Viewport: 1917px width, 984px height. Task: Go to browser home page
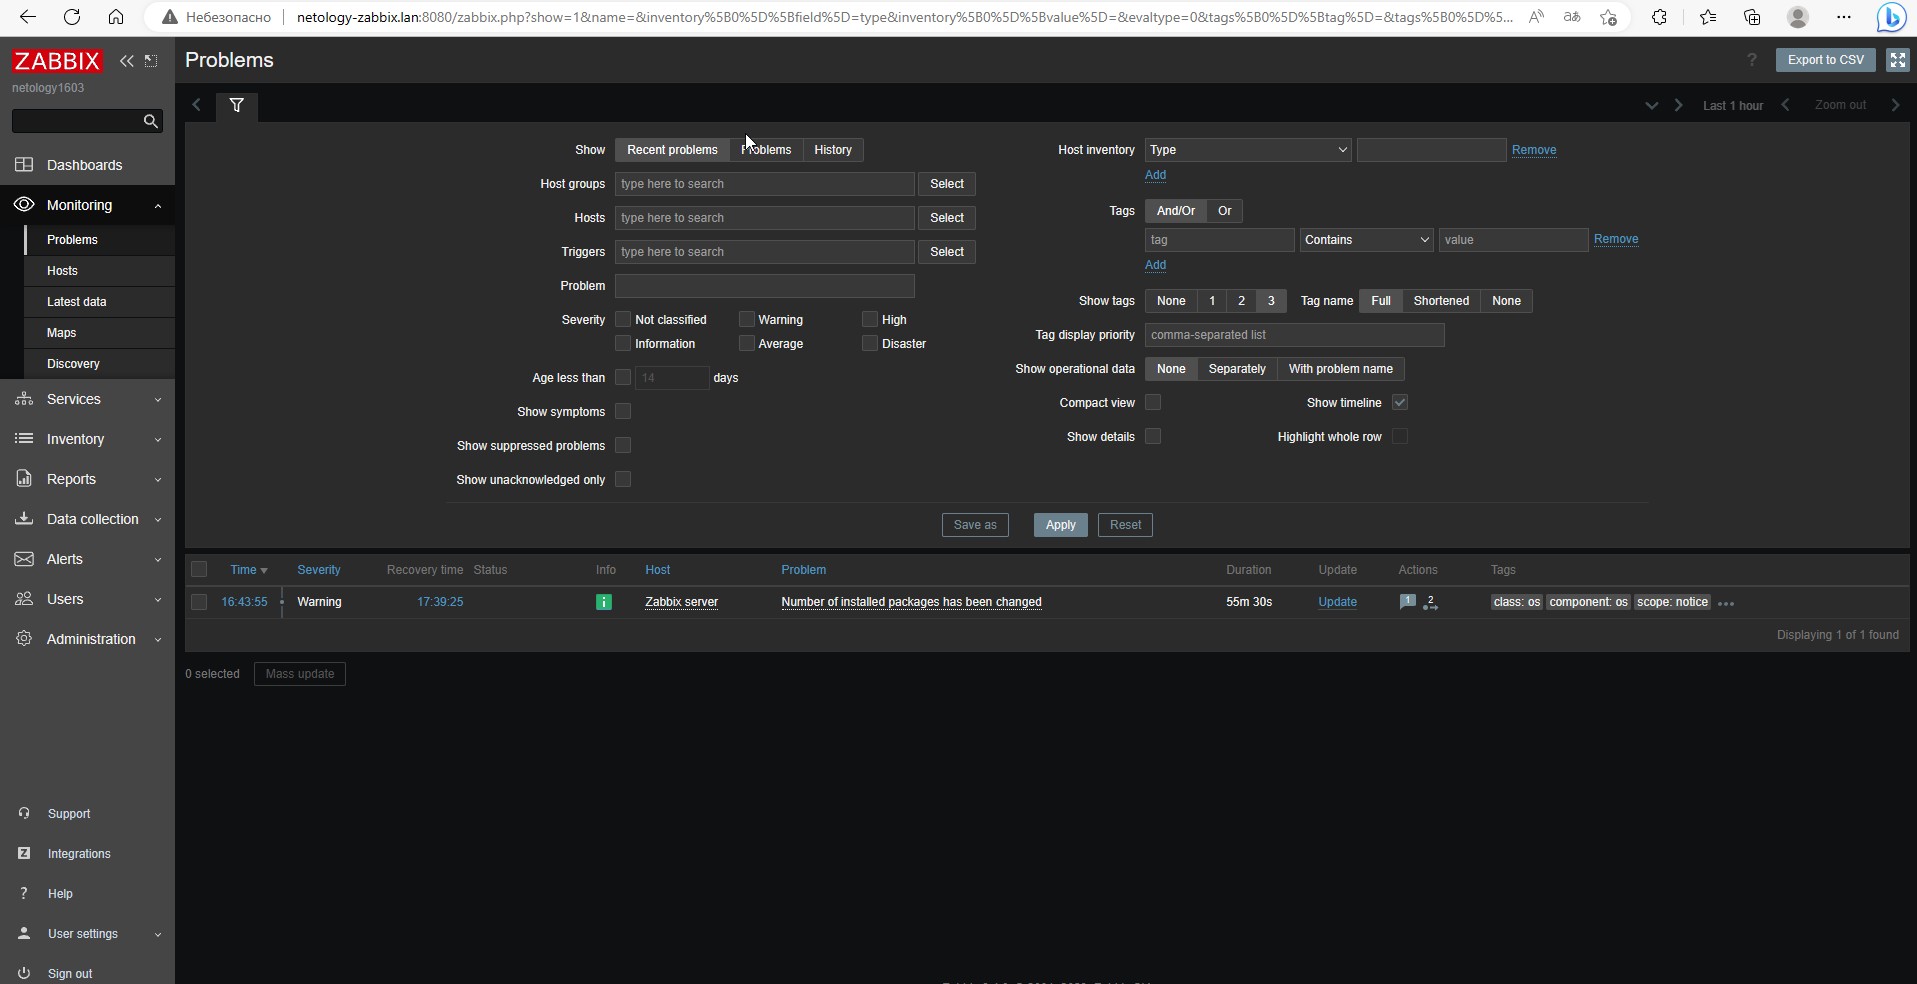coord(116,17)
